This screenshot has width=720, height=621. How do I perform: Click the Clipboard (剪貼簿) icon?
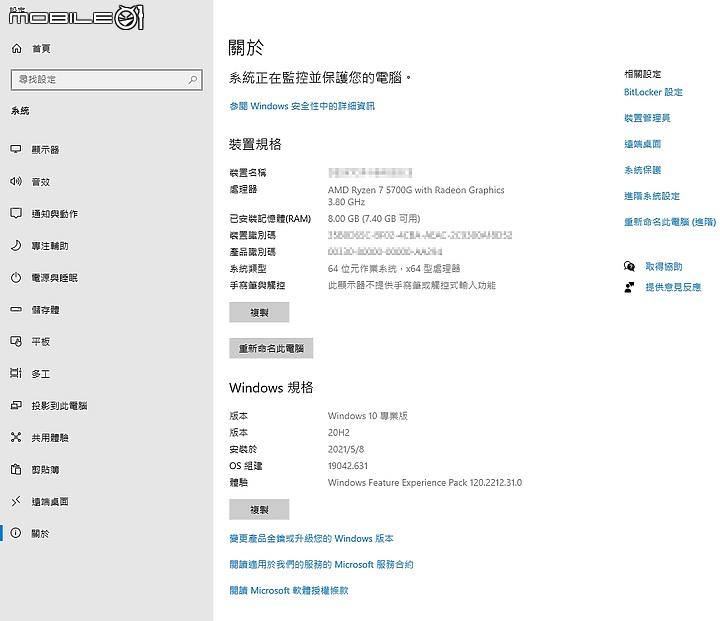tap(16, 469)
